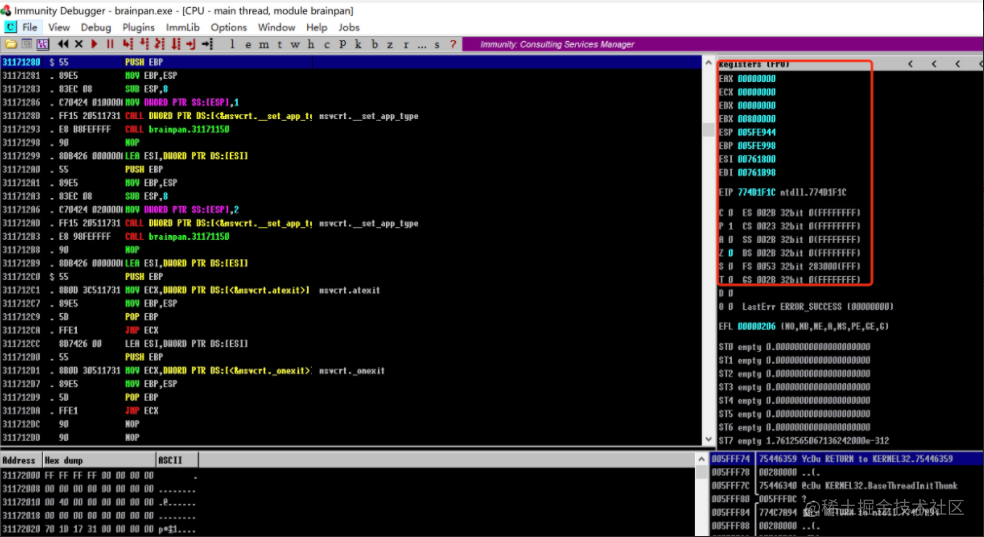Show Executable modules with 'e' icon

click(x=248, y=44)
